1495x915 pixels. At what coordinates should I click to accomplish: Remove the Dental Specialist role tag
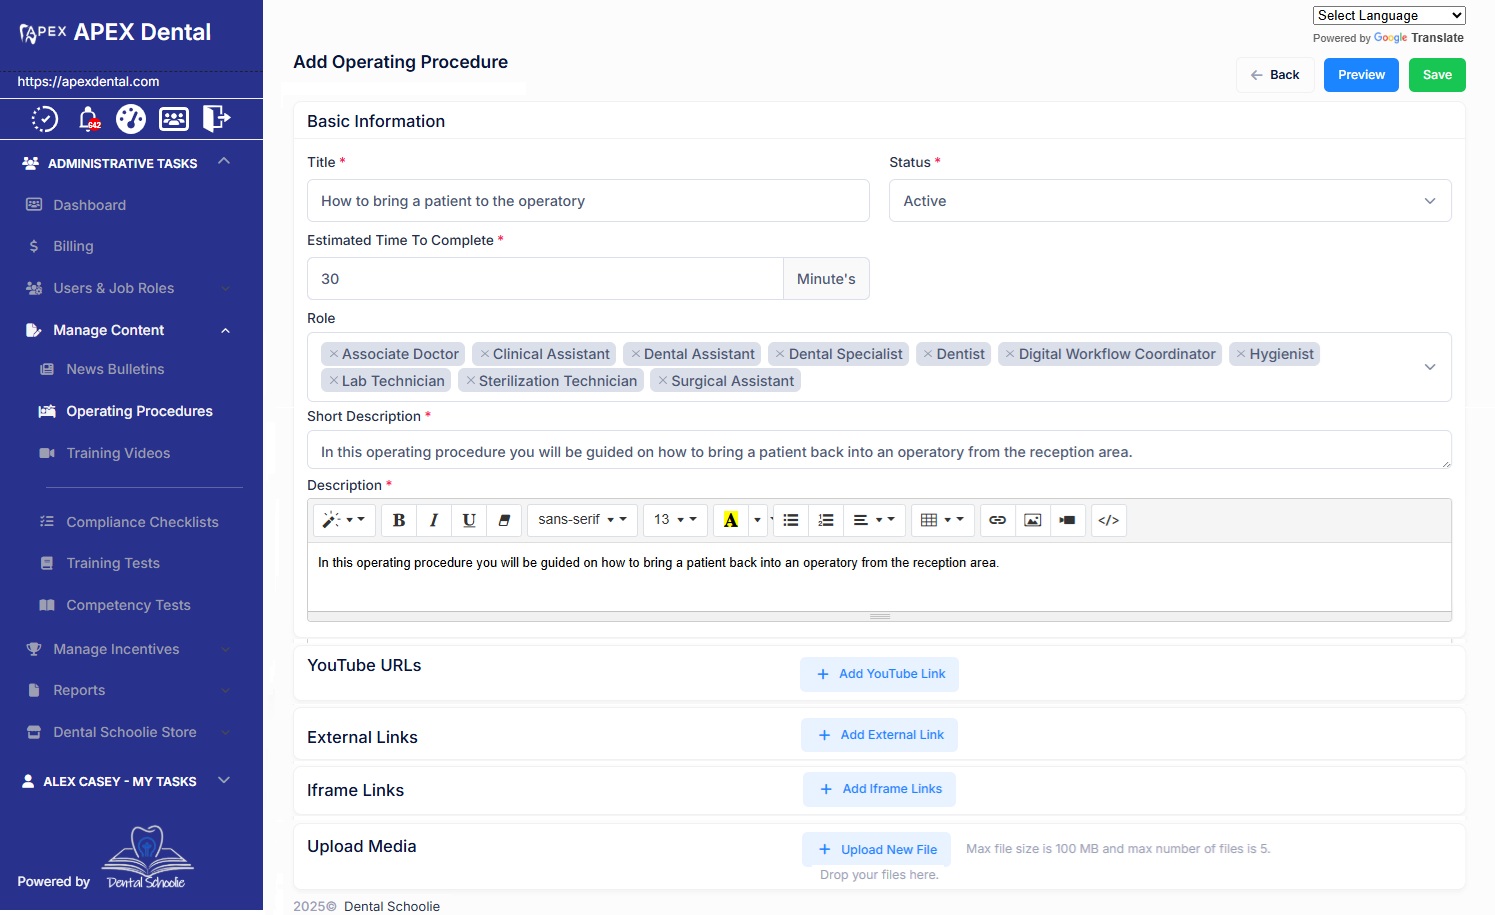[781, 354]
